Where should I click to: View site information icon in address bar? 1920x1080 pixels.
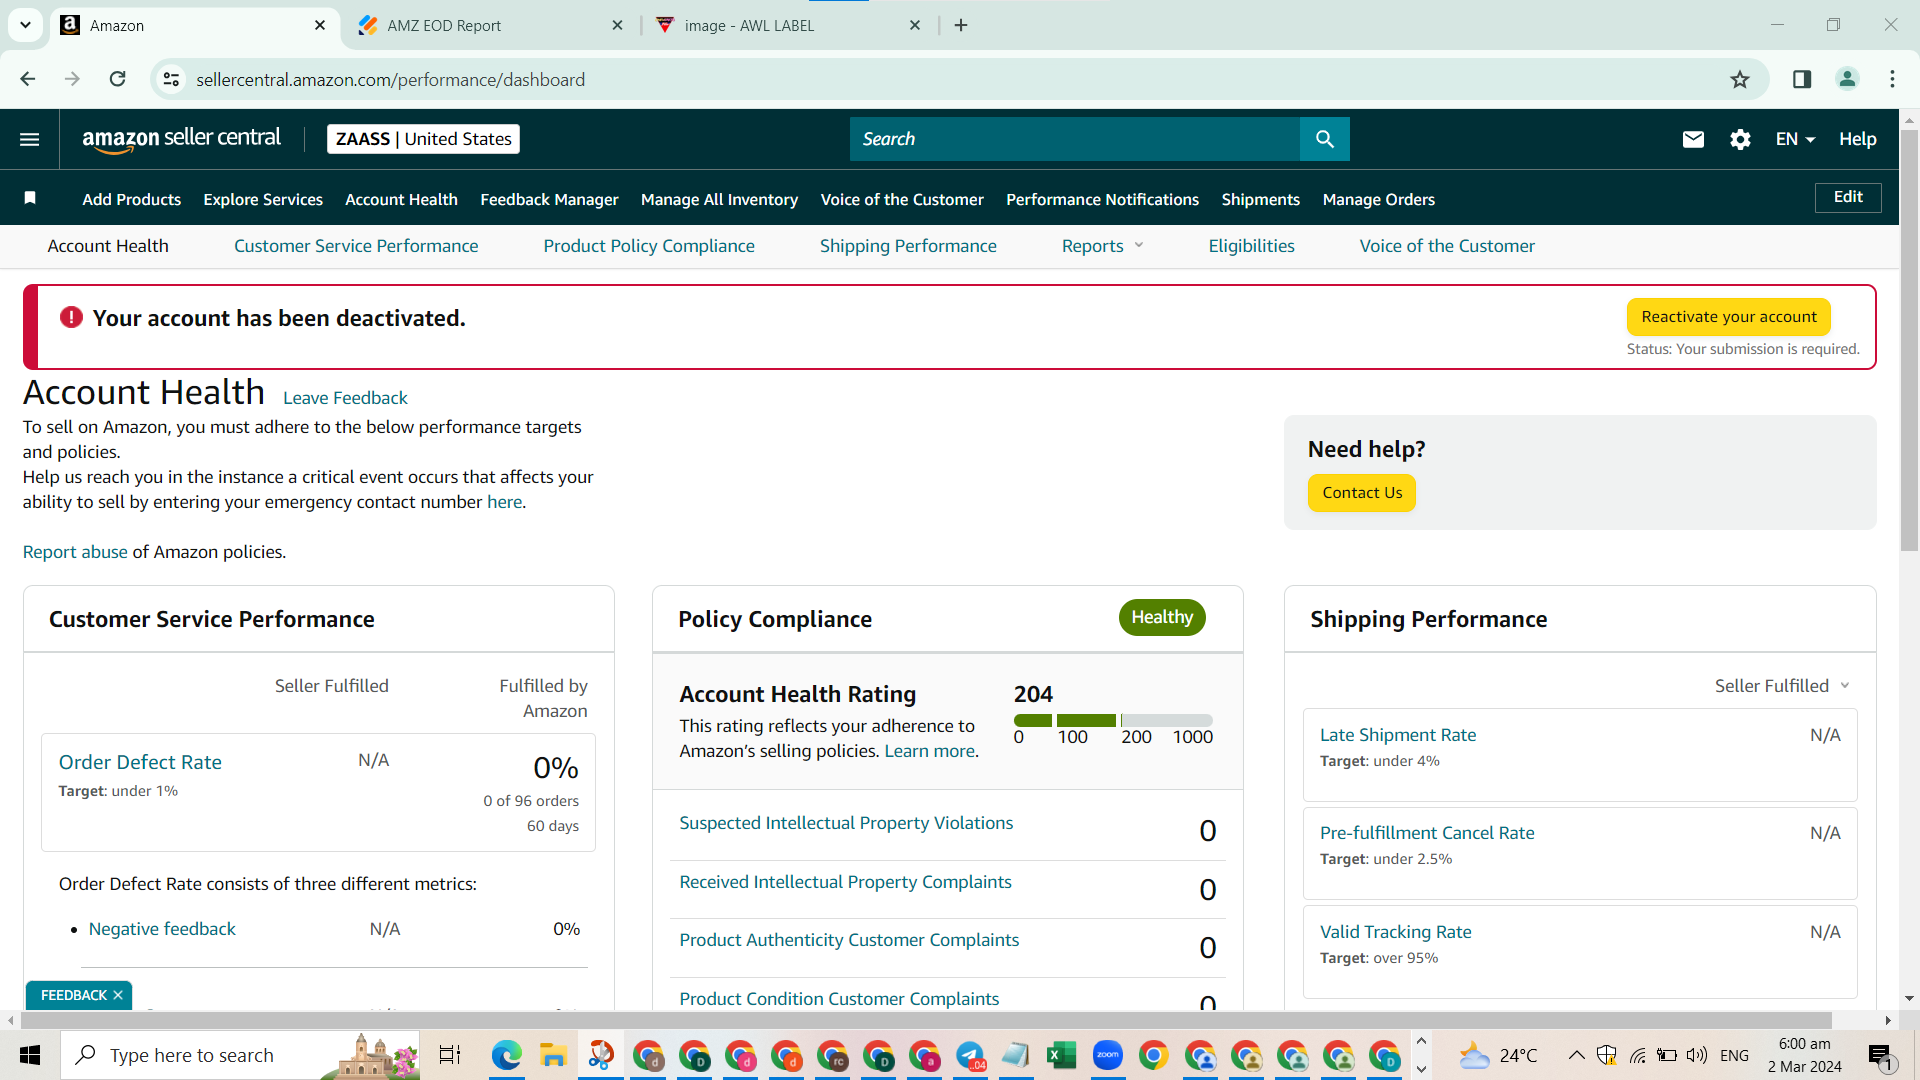click(172, 79)
